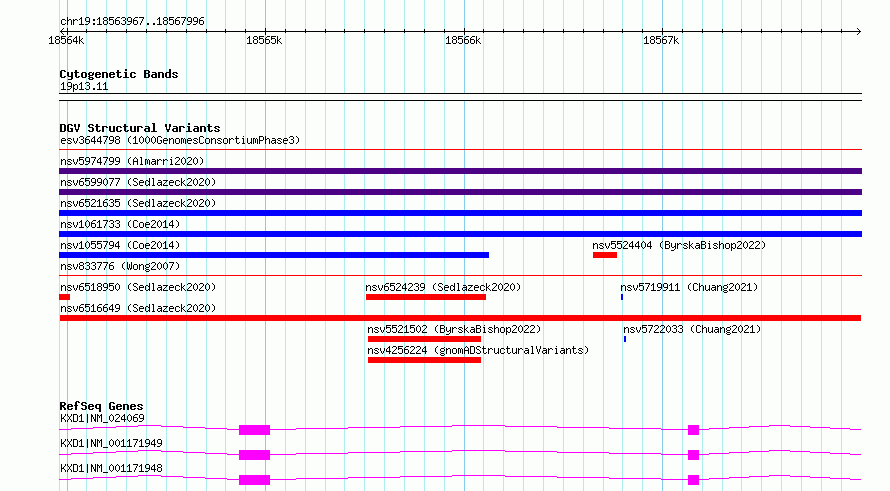Image resolution: width=890 pixels, height=491 pixels.
Task: Click the nsv1061733 (Coe2014) label
Action: (120, 224)
